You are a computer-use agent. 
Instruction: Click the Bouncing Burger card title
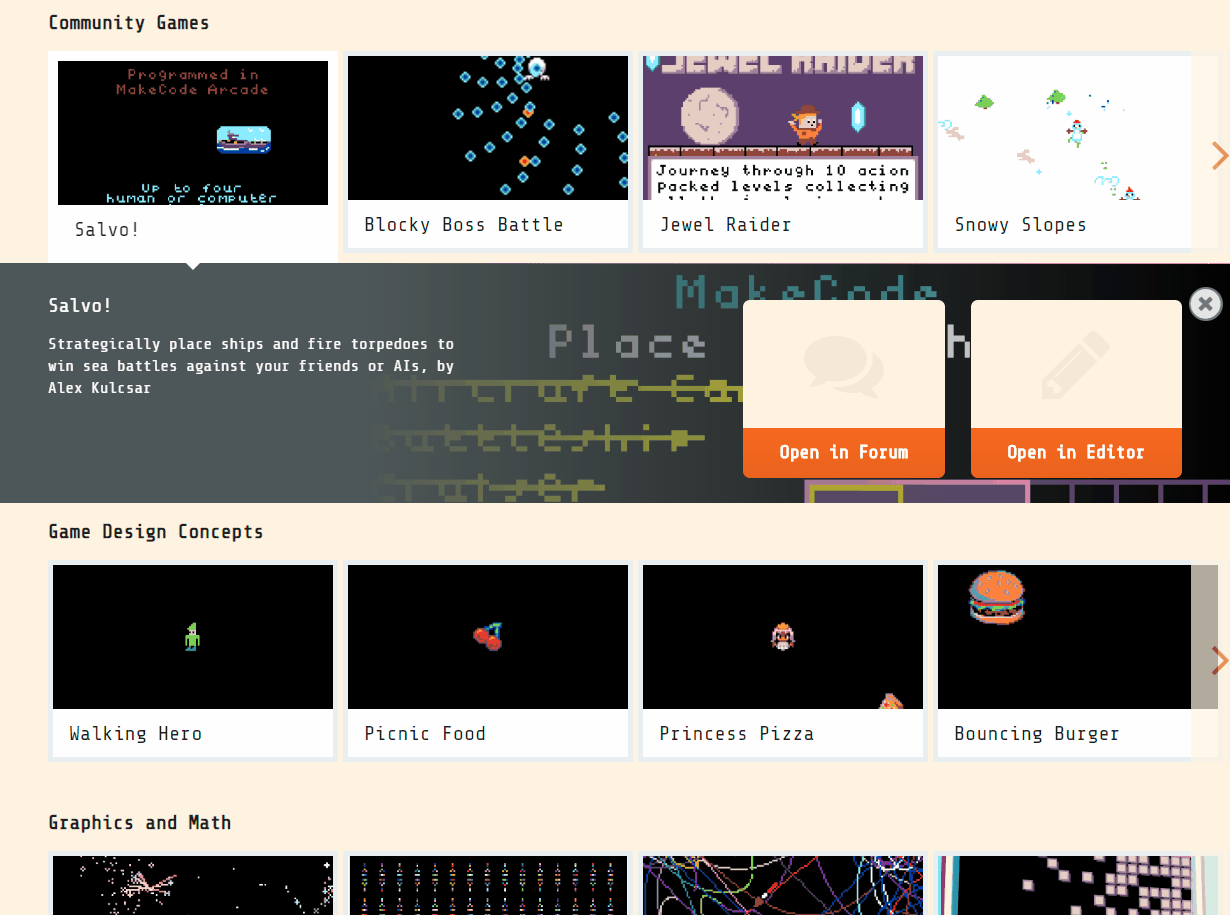tap(1037, 734)
